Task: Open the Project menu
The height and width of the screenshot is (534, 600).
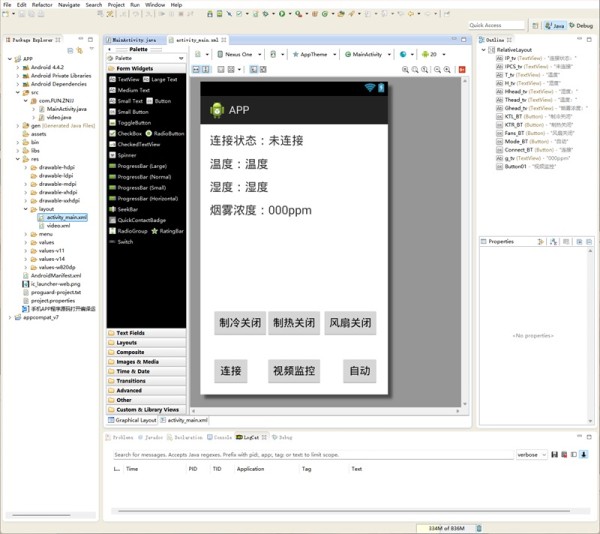Action: tap(116, 5)
